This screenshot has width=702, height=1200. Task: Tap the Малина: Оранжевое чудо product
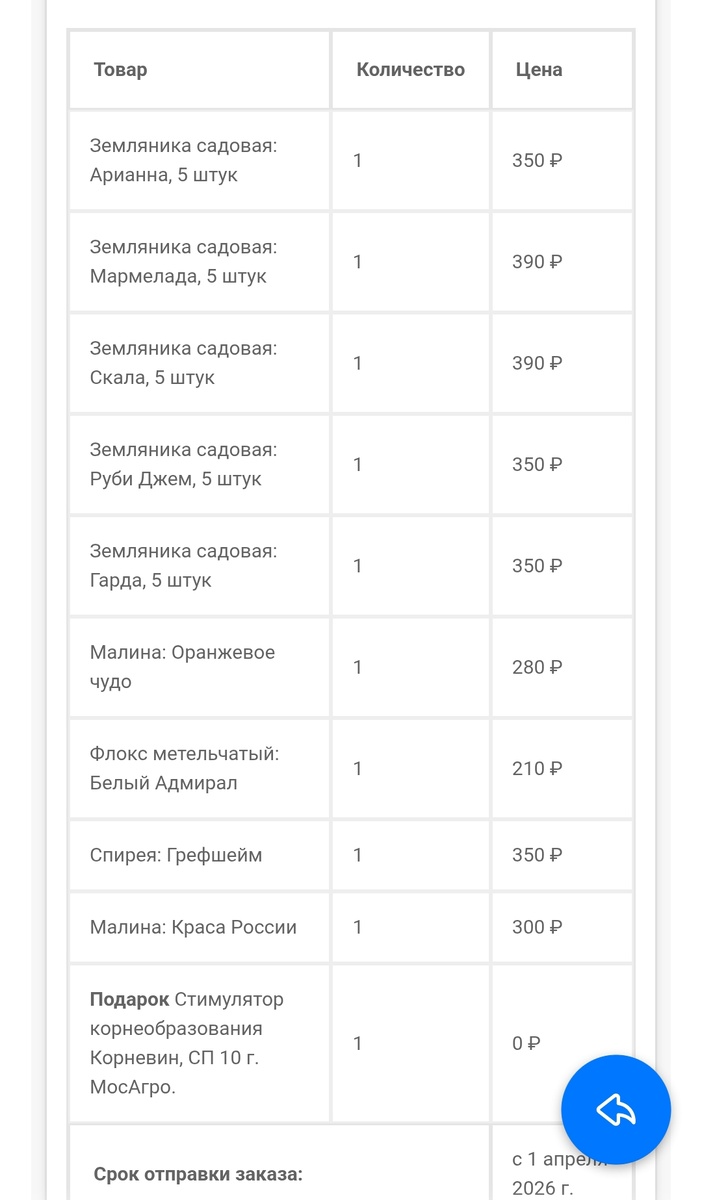point(182,667)
